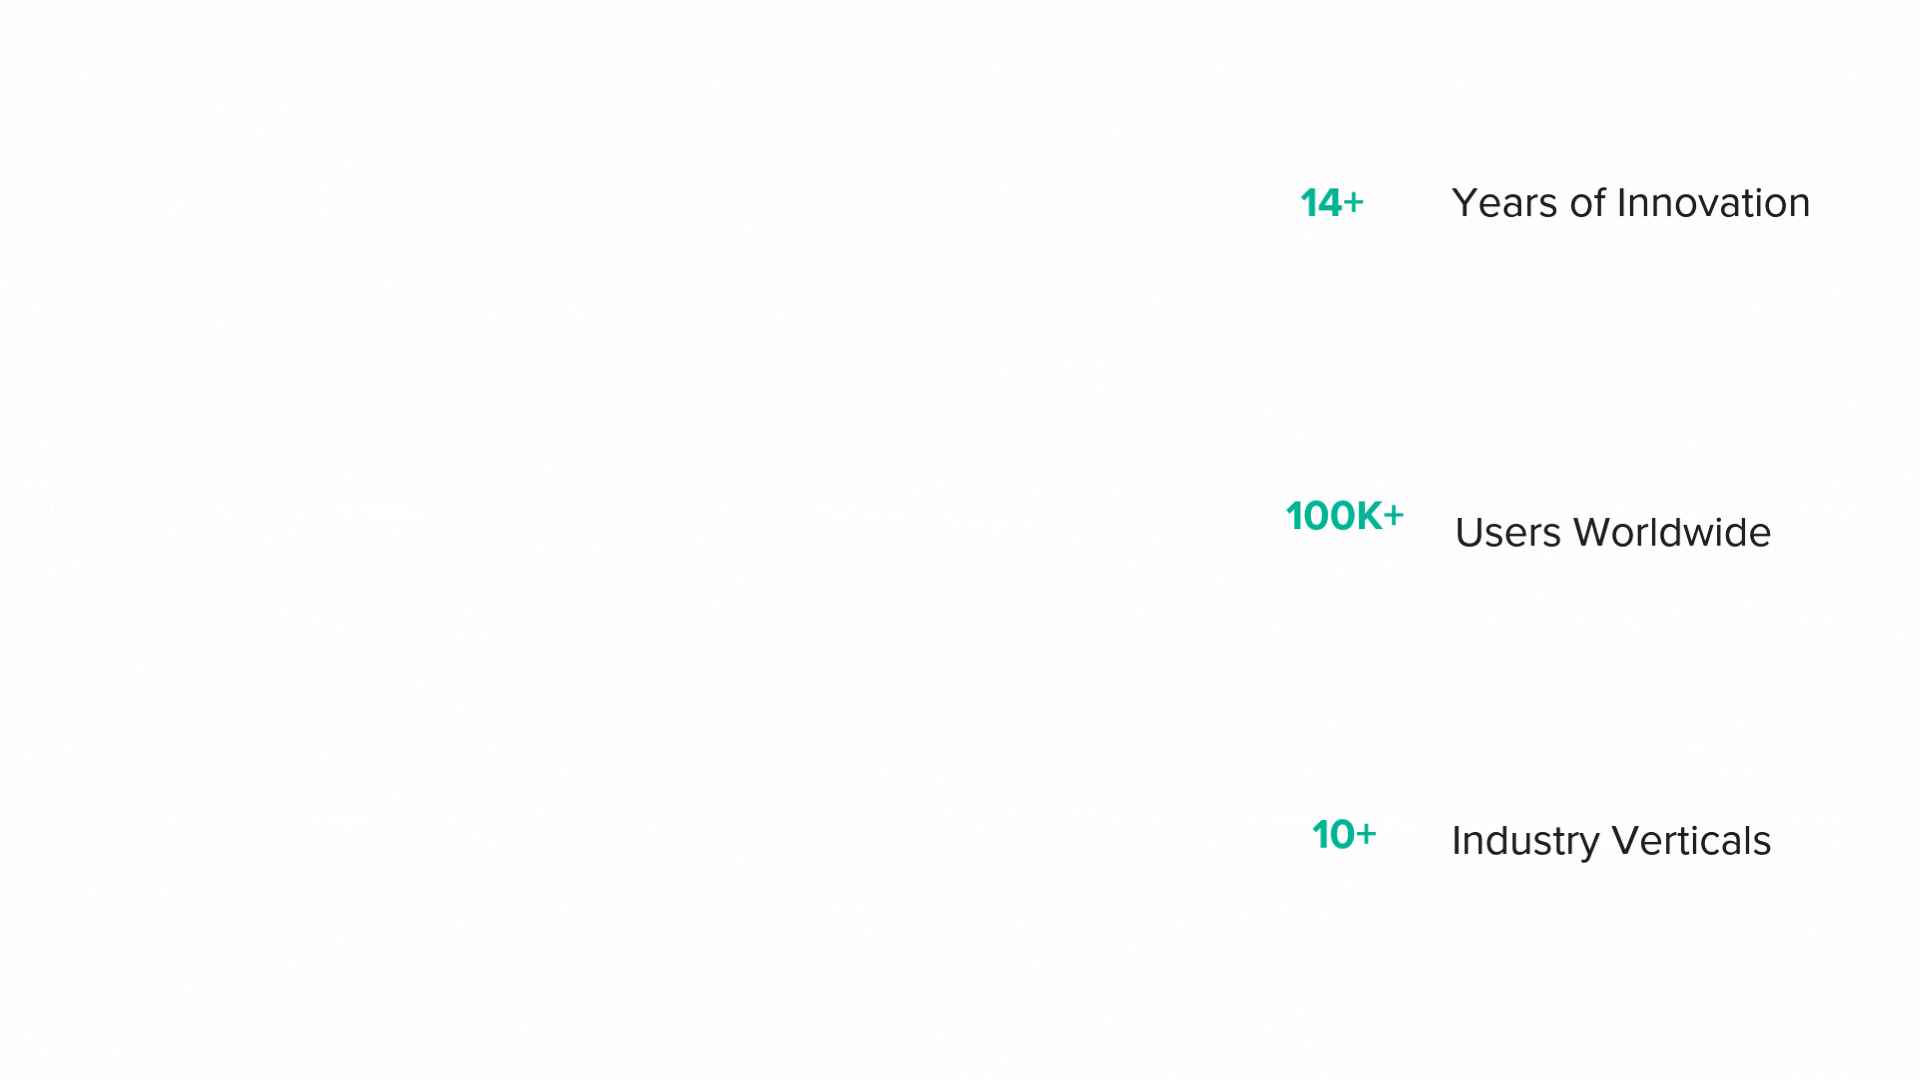Click the digits 100 in green
1920x1080 pixels.
(1320, 517)
